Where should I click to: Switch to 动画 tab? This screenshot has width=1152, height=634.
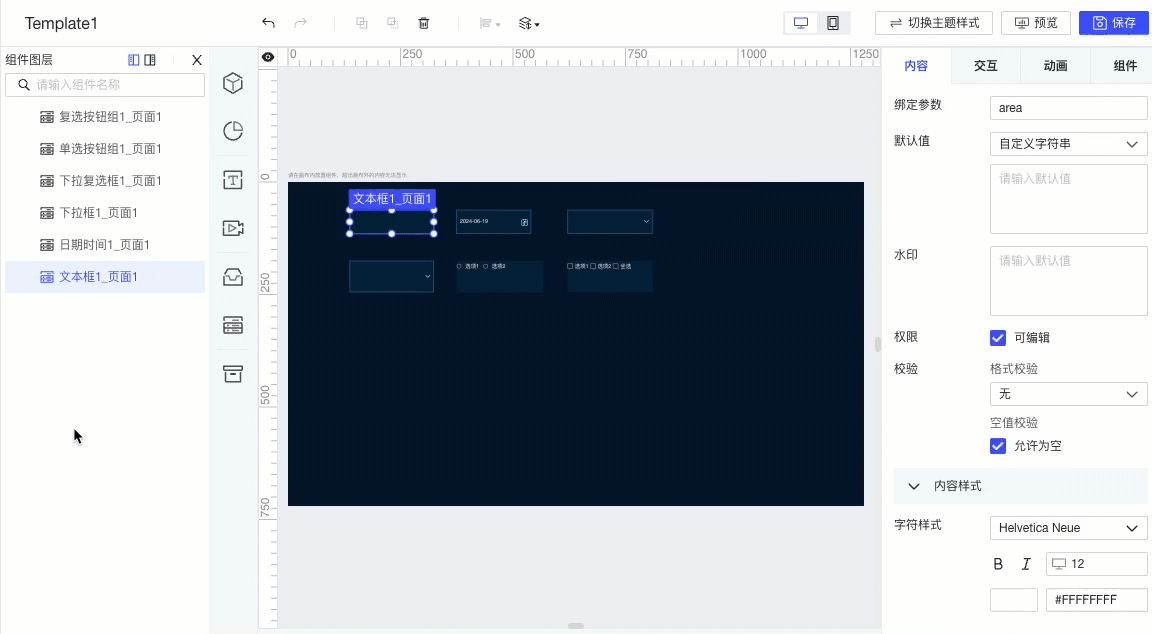tap(1055, 65)
